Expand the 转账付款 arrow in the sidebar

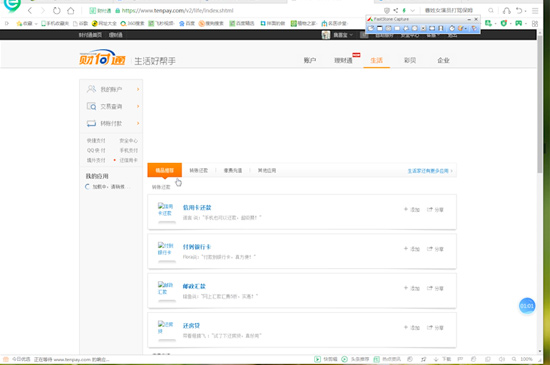pos(138,123)
